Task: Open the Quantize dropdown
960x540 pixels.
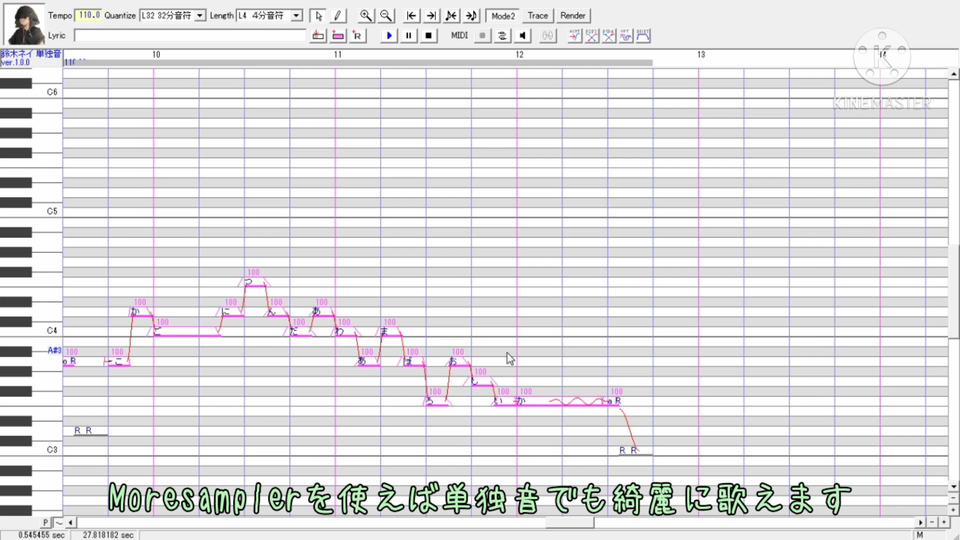Action: tap(200, 15)
